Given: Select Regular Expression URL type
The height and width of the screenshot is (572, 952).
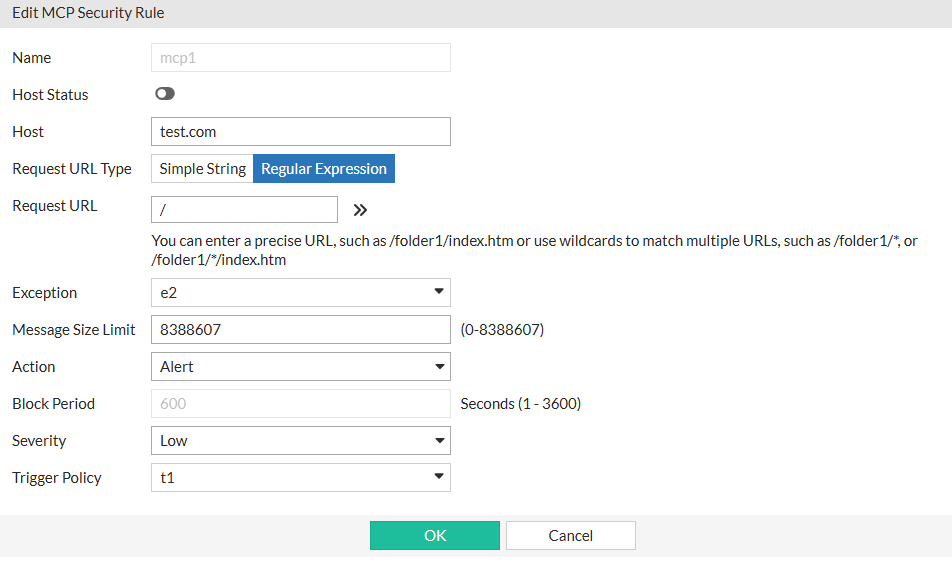Looking at the screenshot, I should 324,169.
